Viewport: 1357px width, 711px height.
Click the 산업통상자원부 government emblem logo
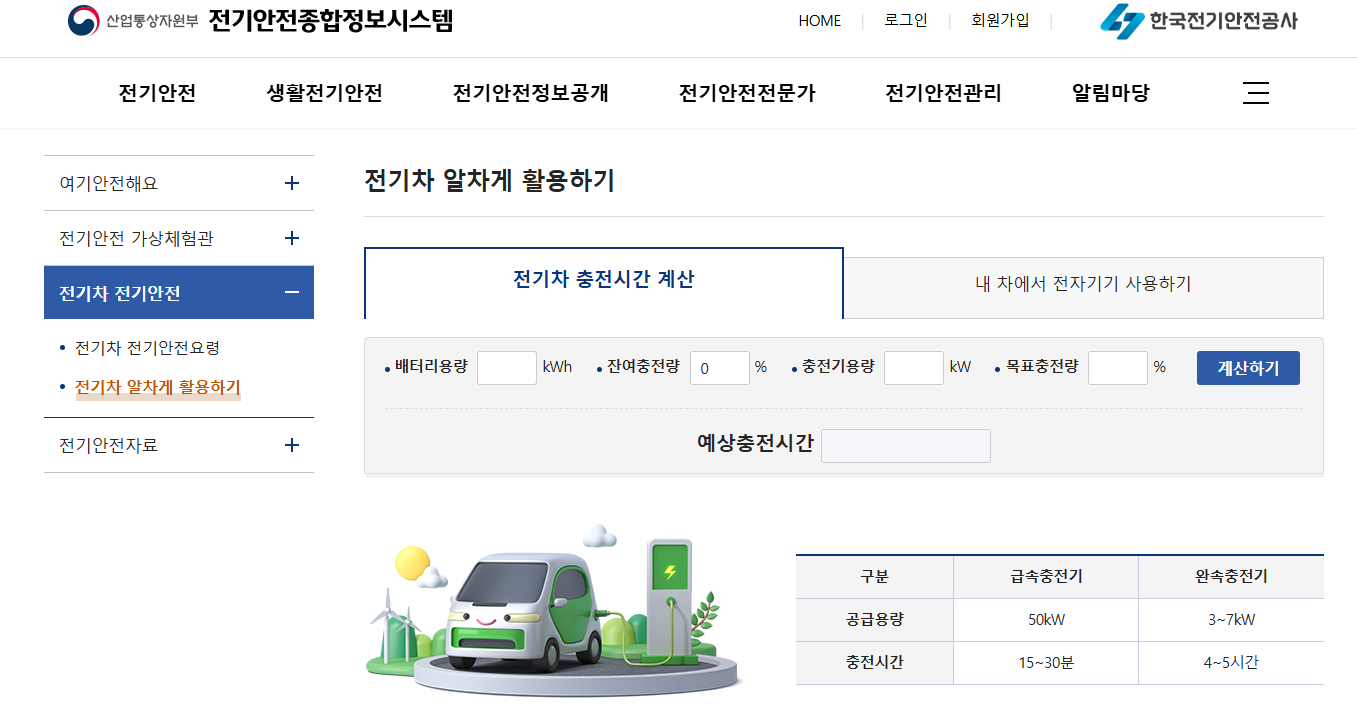coord(82,18)
